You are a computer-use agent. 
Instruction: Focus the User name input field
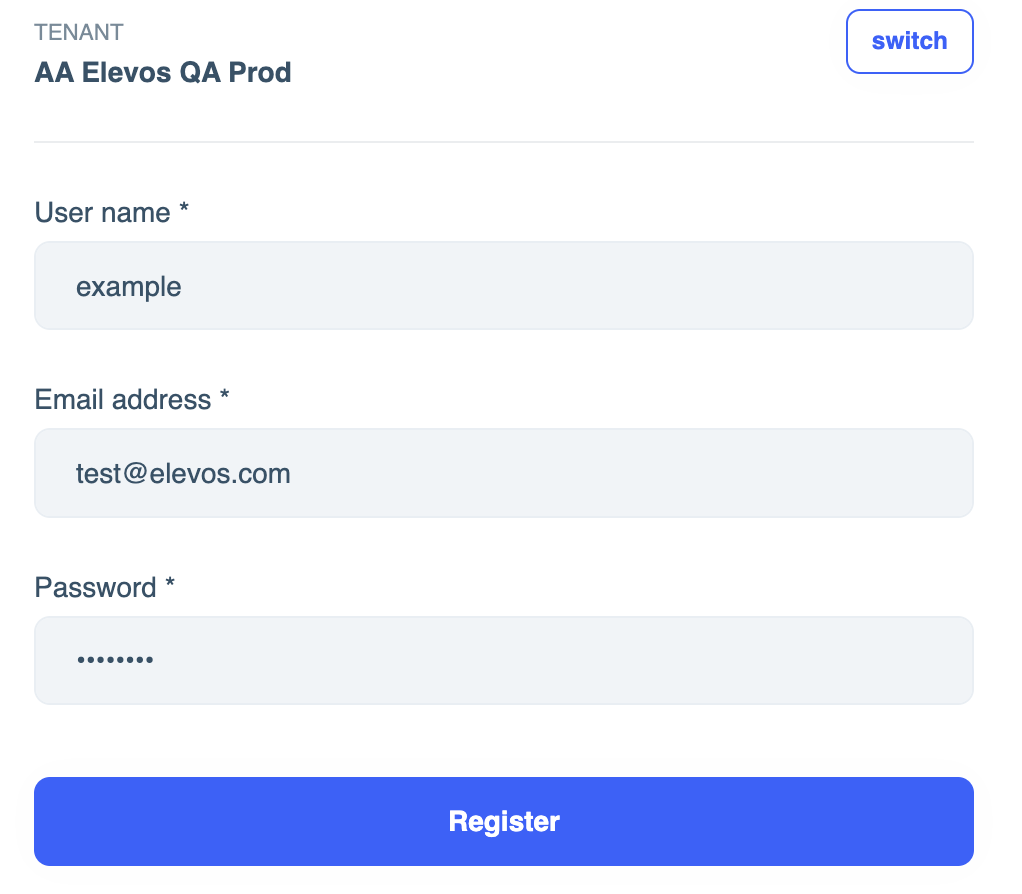pos(504,286)
